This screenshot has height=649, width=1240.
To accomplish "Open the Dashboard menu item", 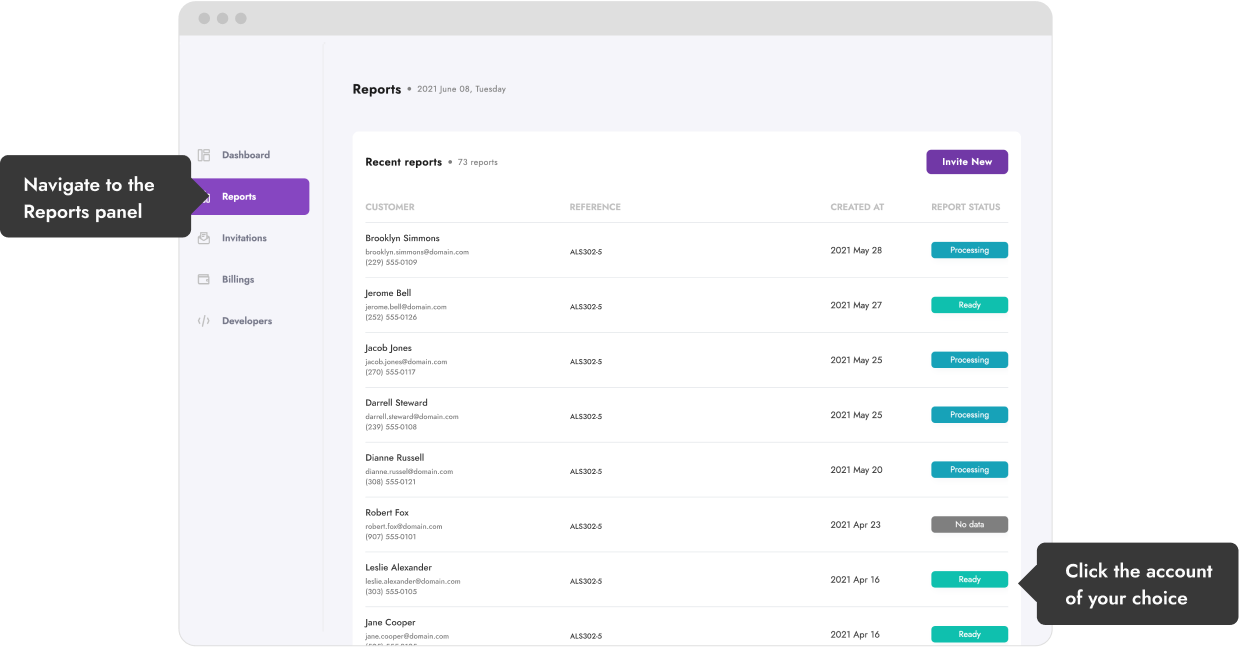I will [x=245, y=155].
